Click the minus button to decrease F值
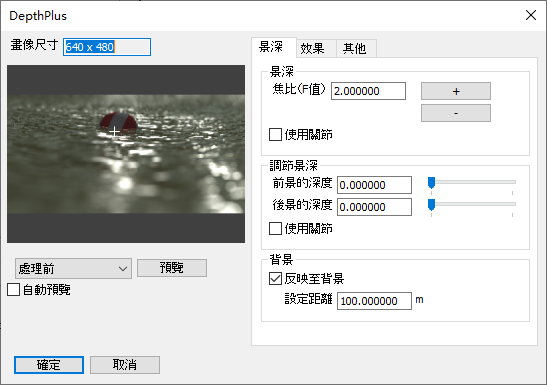This screenshot has height=385, width=547. coord(456,113)
